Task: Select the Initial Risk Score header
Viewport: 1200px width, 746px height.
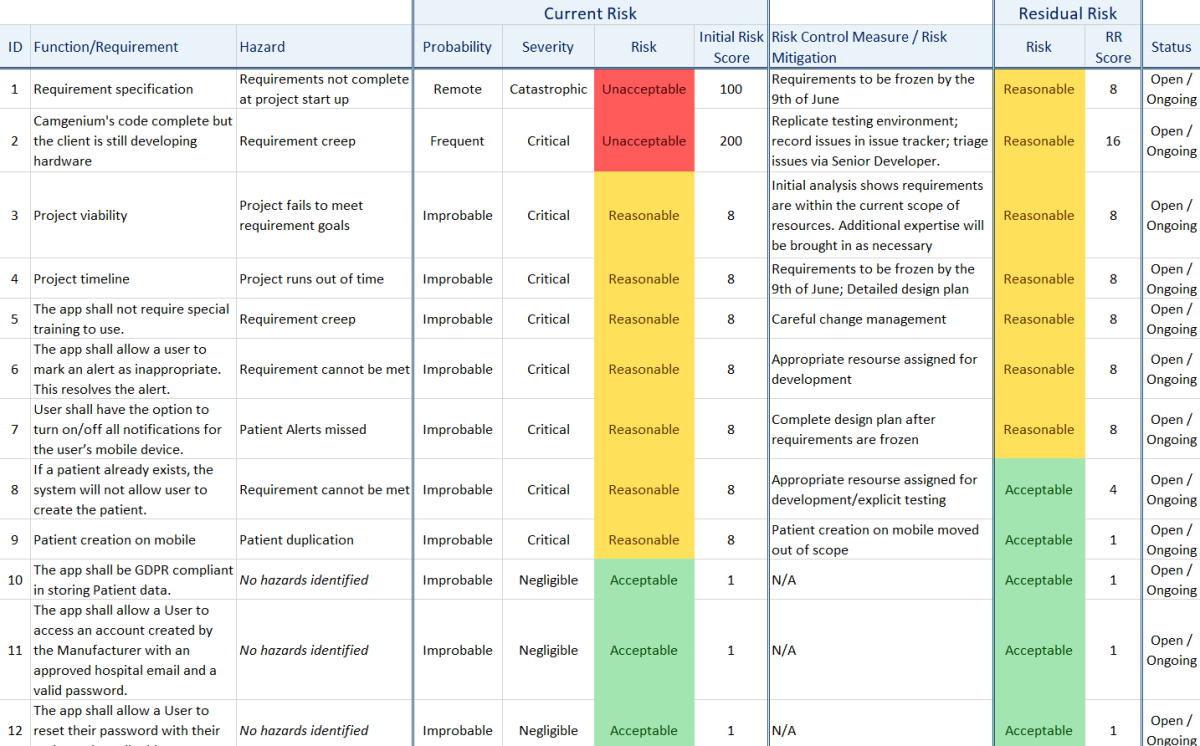Action: pos(731,47)
